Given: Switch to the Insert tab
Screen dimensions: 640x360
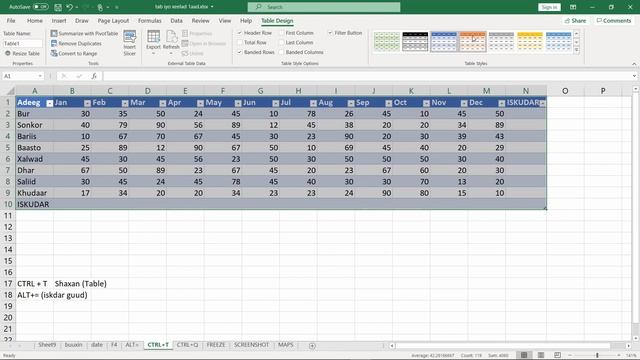Looking at the screenshot, I should click(x=59, y=20).
